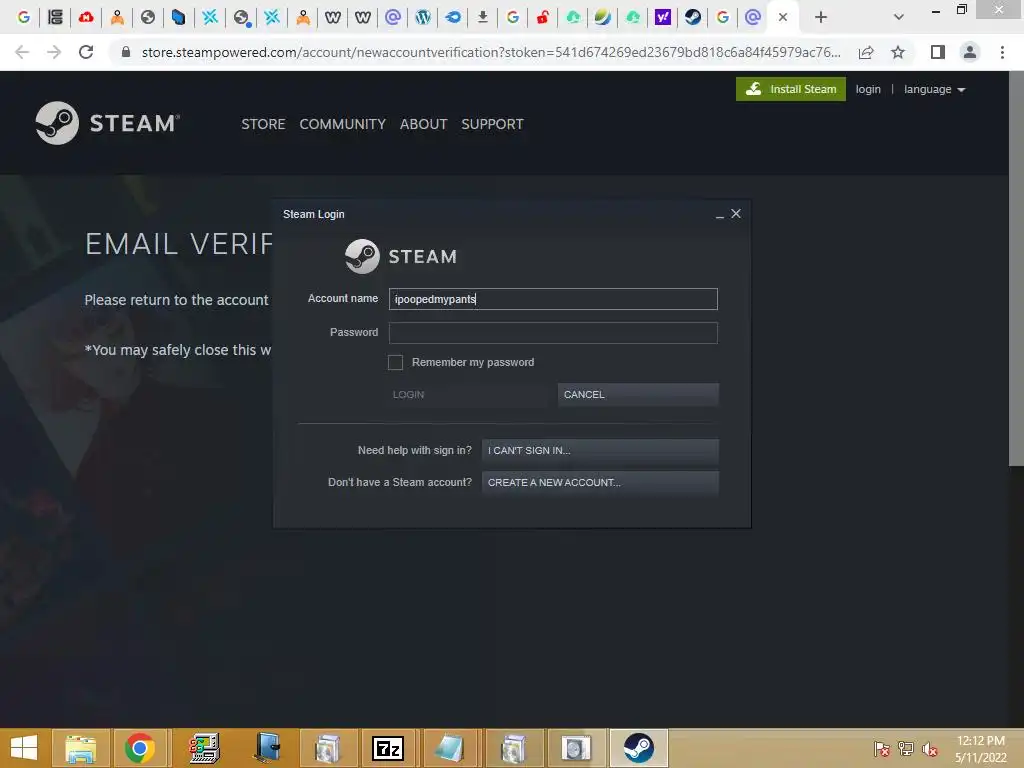The image size is (1024, 768).
Task: Open the SUPPORT page link
Action: coord(492,124)
